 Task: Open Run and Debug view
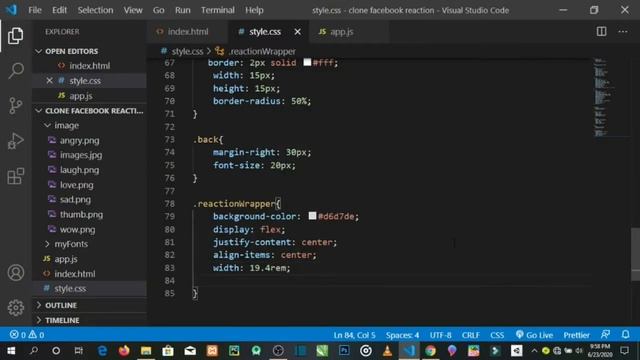pyautogui.click(x=16, y=141)
